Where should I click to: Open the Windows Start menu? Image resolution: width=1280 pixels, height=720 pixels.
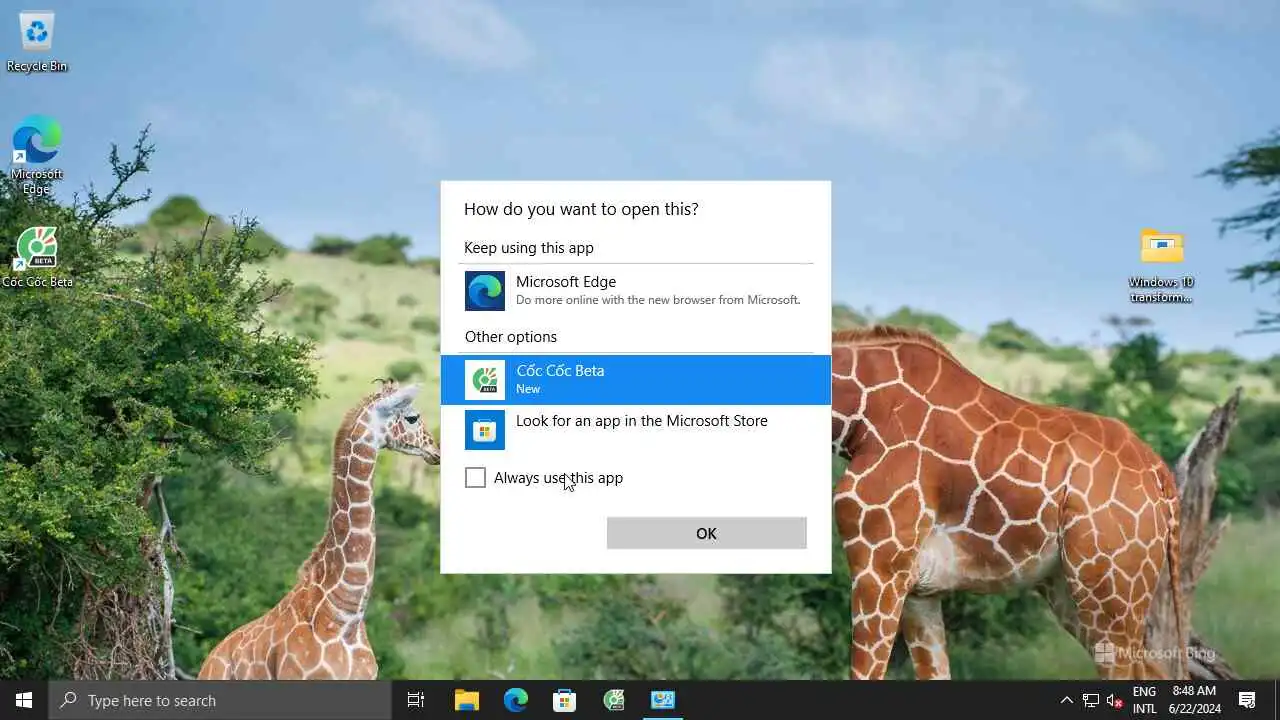(24, 700)
